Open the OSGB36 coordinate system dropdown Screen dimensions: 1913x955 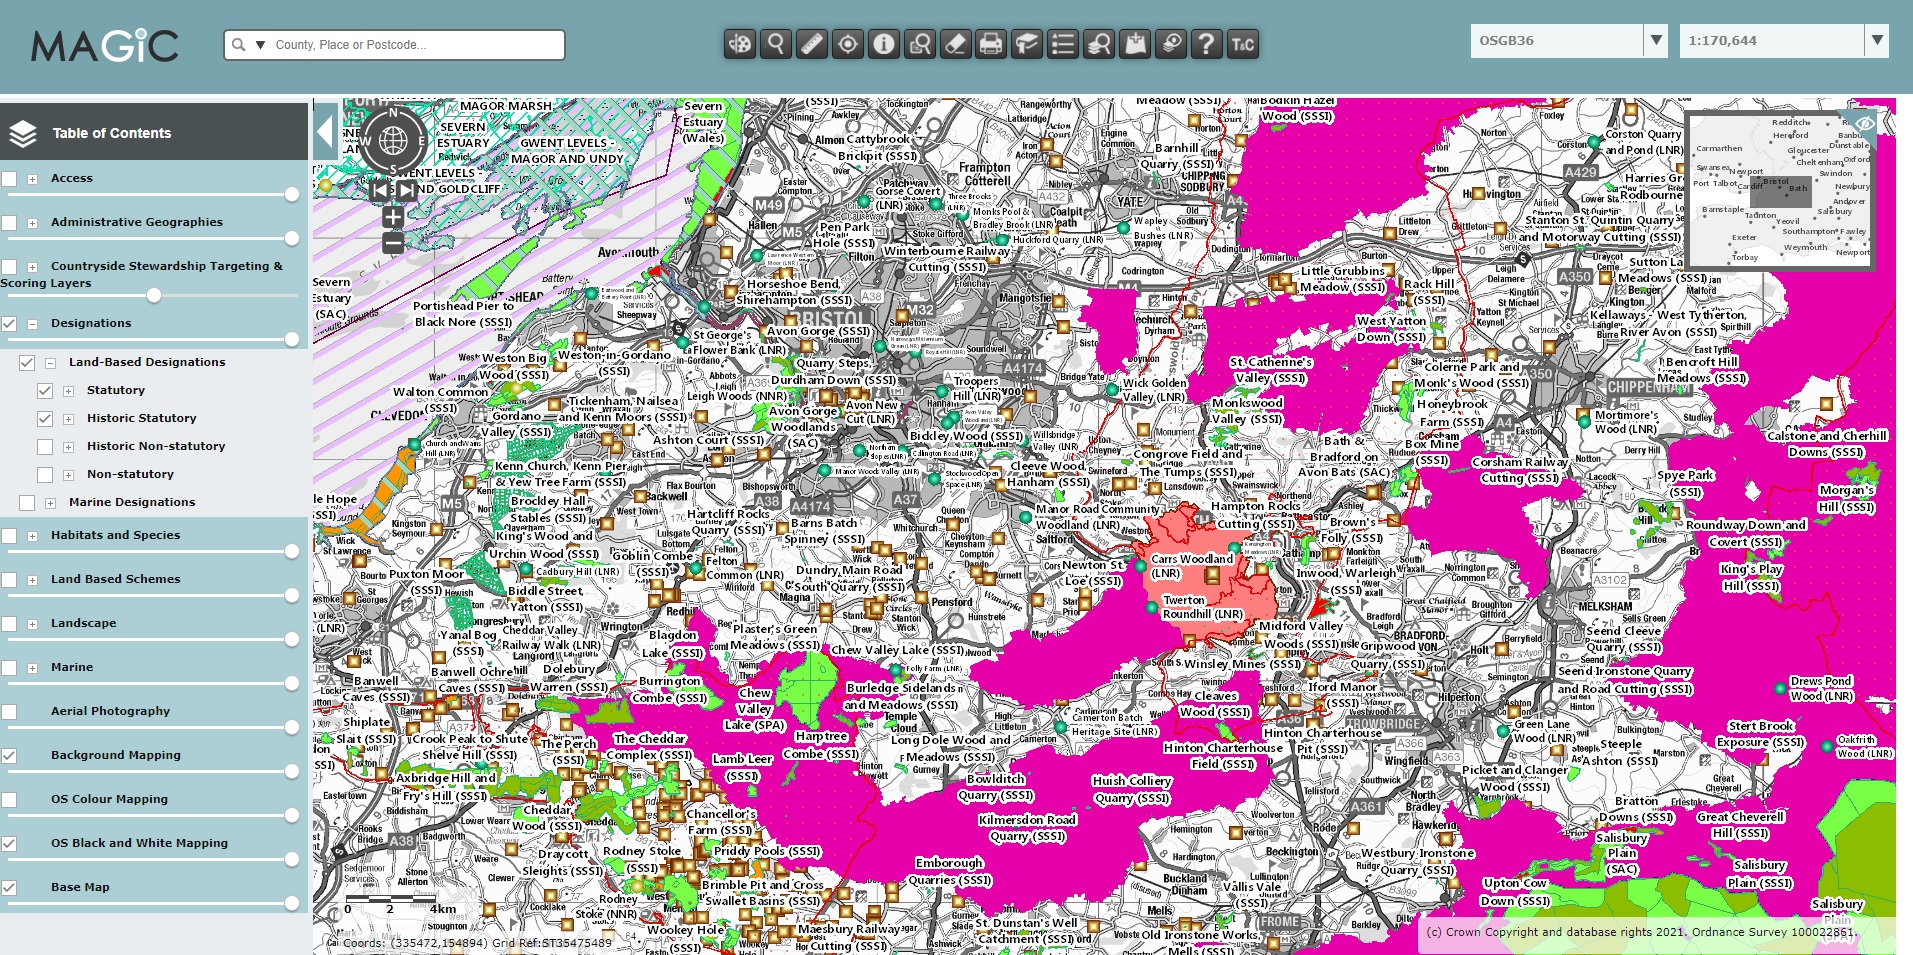click(1656, 41)
